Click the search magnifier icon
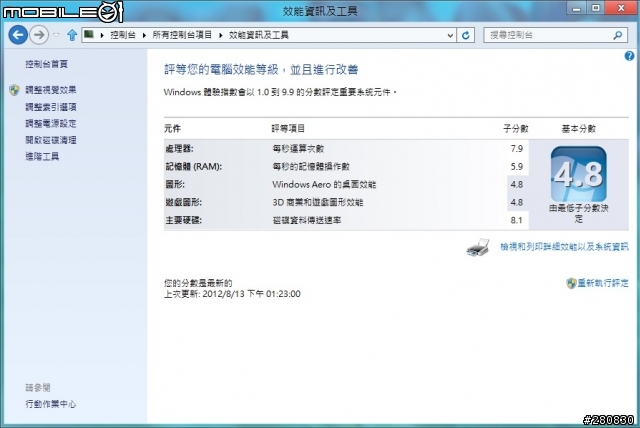Viewport: 640px width, 428px height. (618, 35)
